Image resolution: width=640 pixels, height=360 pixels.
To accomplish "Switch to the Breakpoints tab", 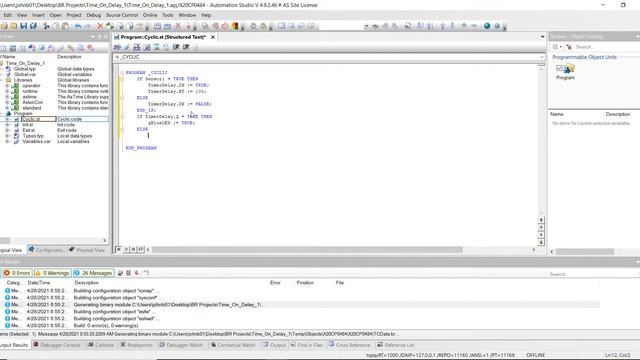I will tap(136, 345).
